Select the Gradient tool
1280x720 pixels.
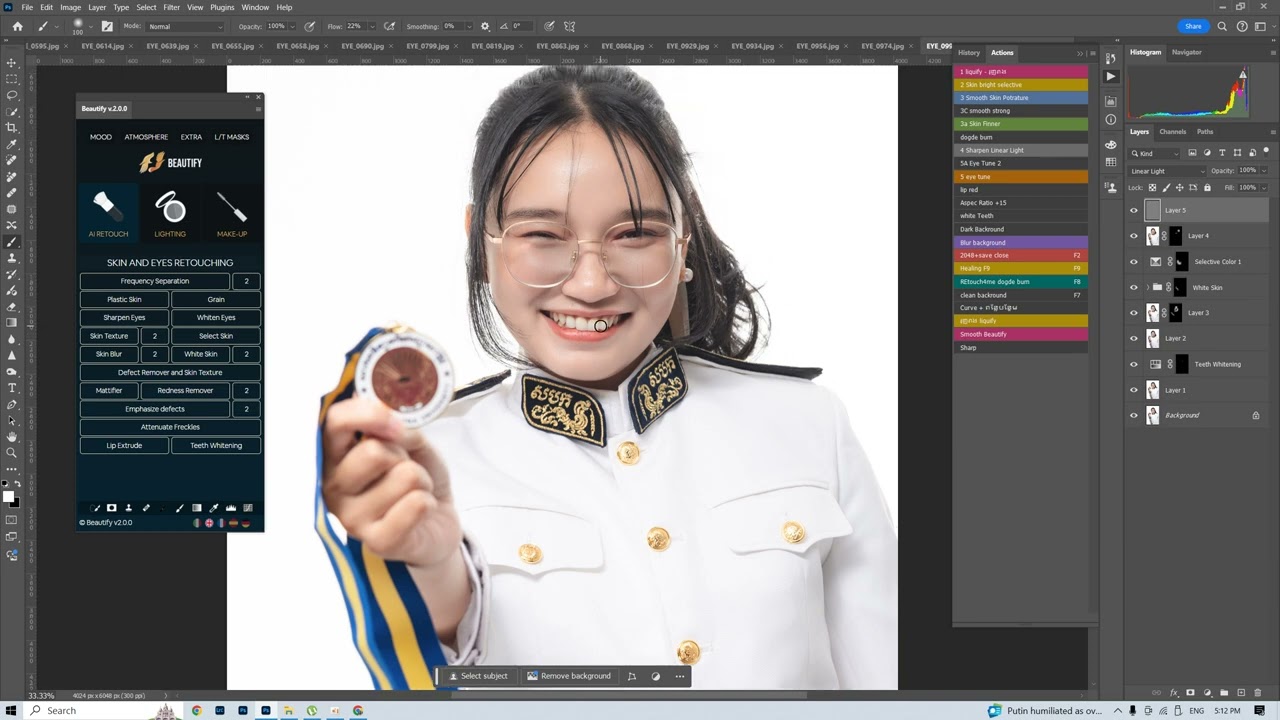tap(12, 323)
